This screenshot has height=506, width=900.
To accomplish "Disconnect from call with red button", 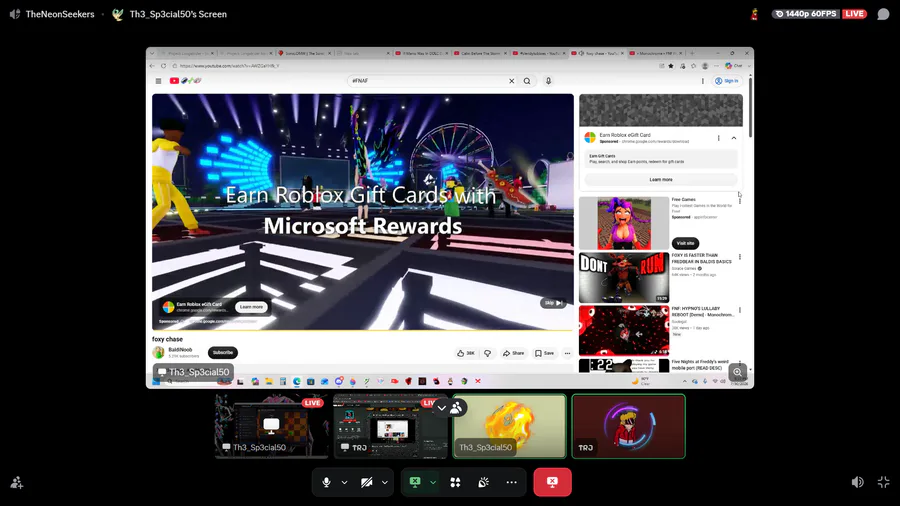I will coord(552,482).
